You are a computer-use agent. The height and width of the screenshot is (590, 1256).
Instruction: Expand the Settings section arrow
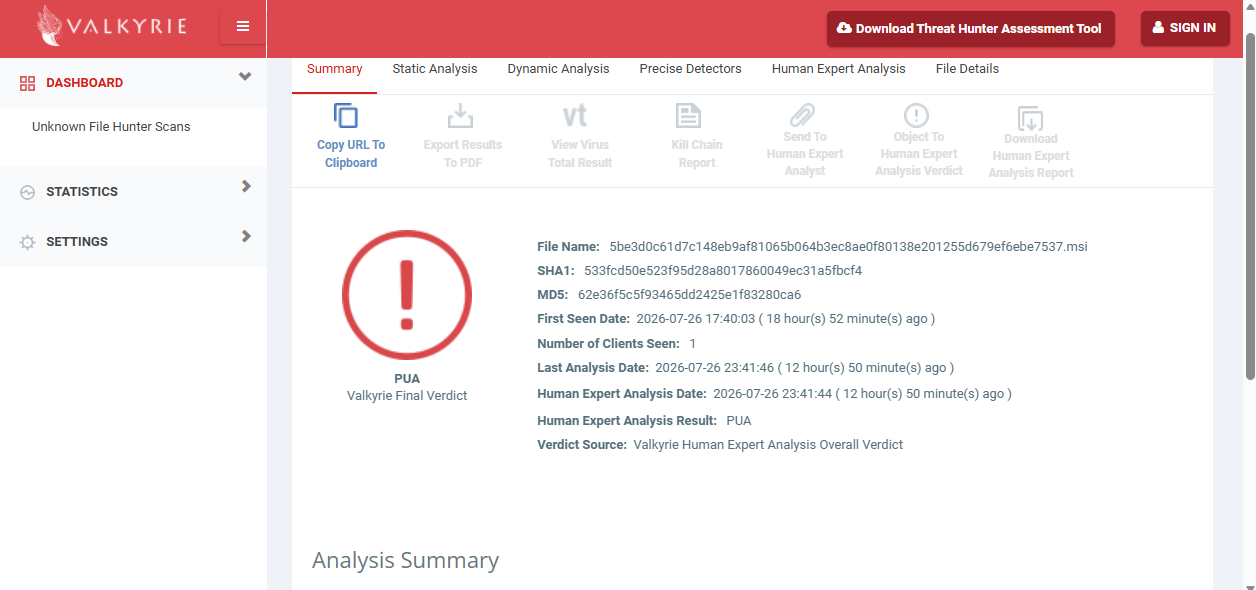(x=246, y=236)
